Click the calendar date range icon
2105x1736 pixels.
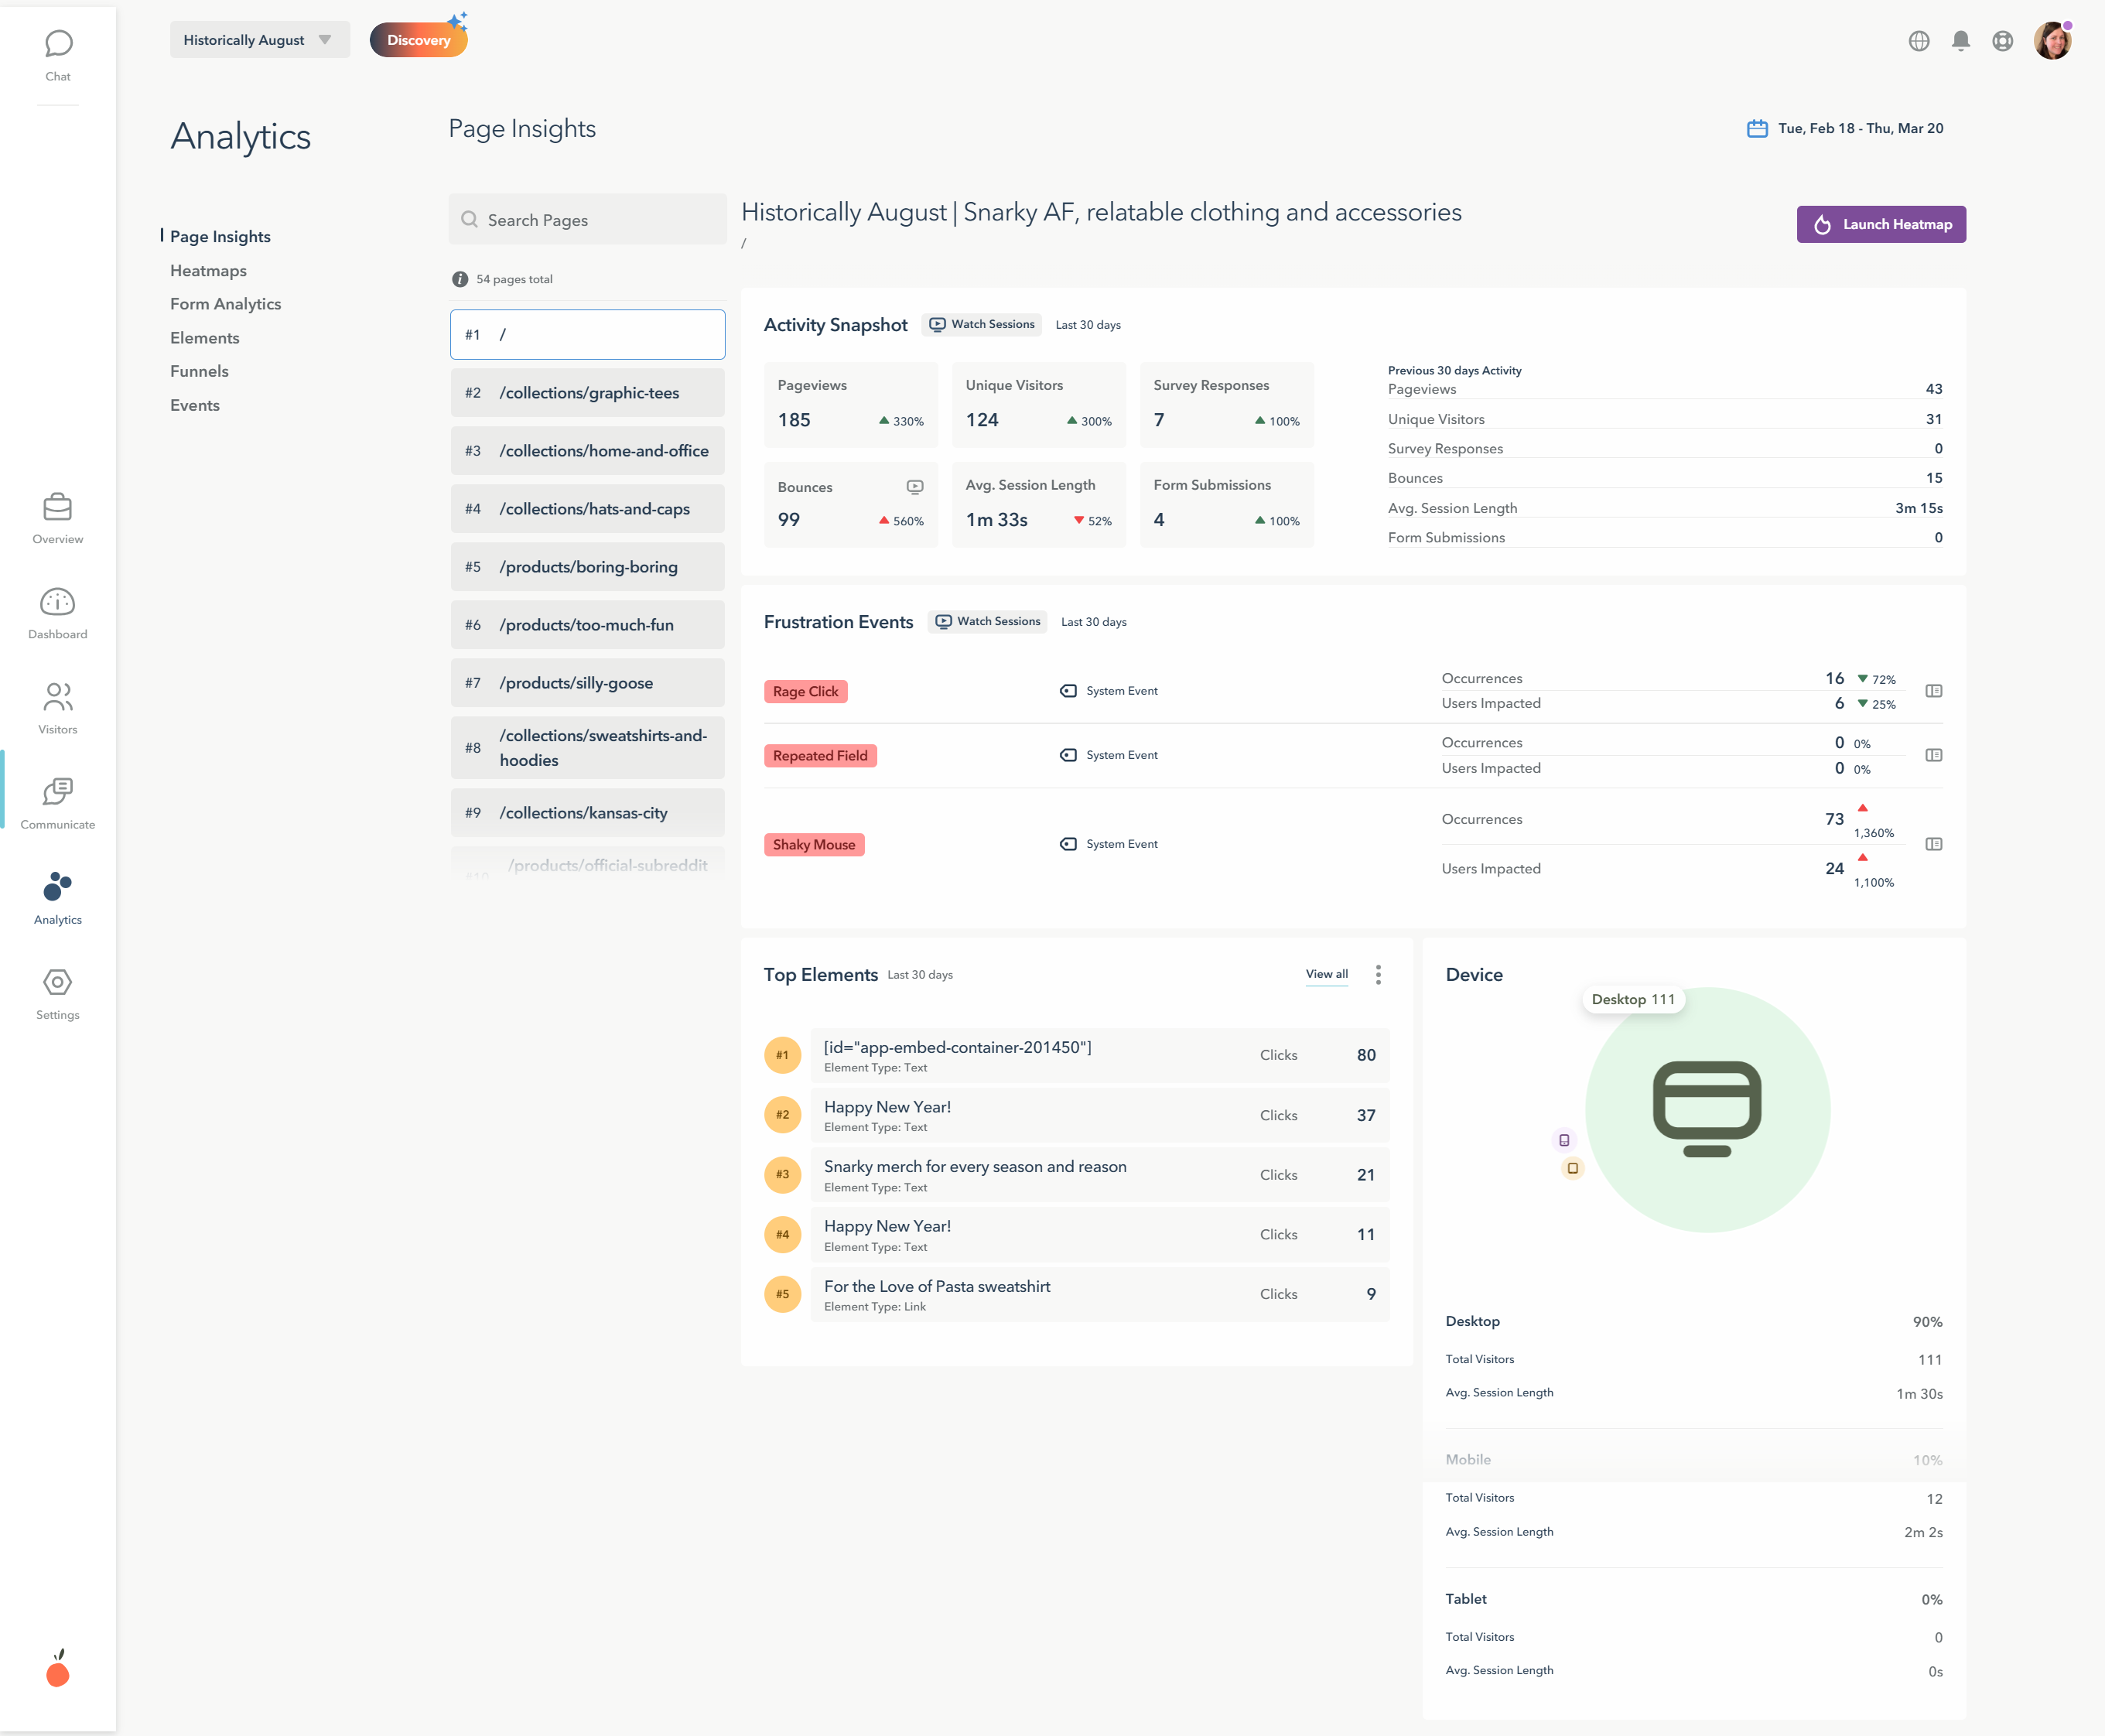[1757, 129]
